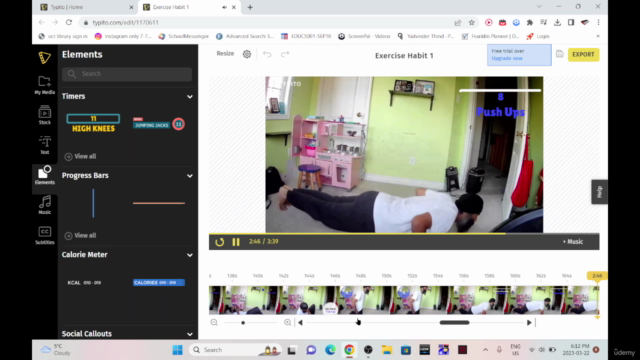Zoom out the timeline
Viewport: 640px width, 360px height.
click(x=214, y=322)
